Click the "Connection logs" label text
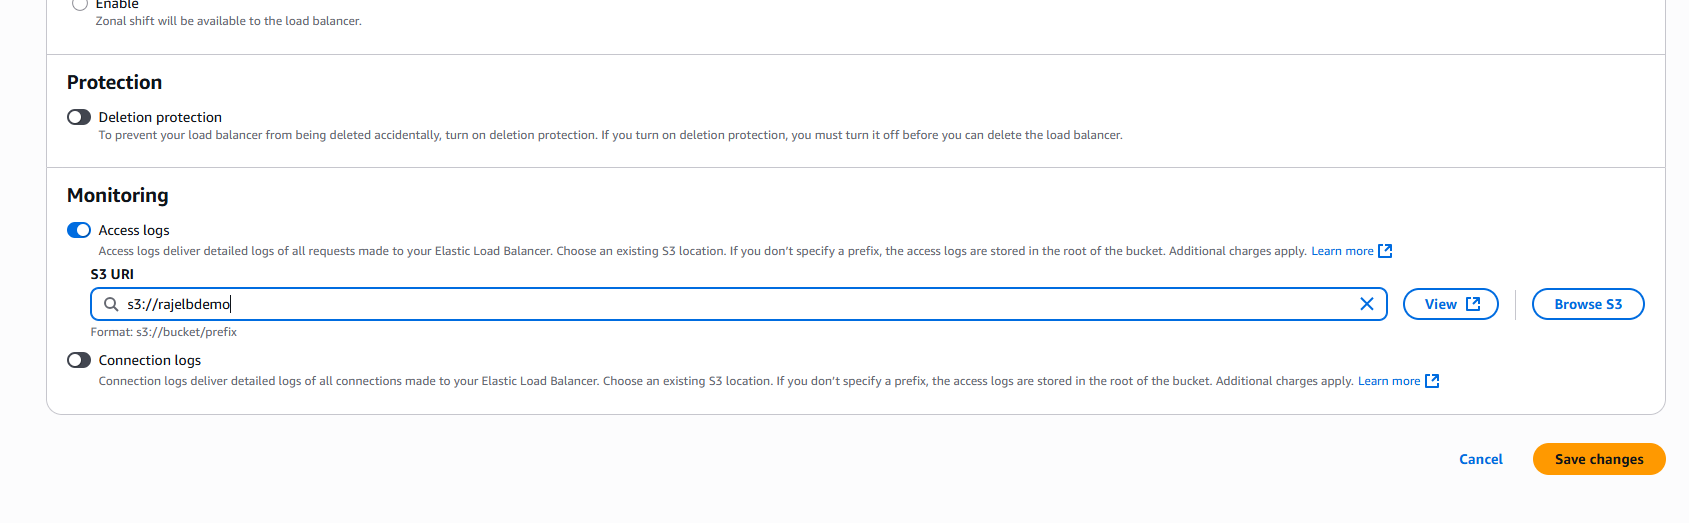1689x523 pixels. pyautogui.click(x=149, y=360)
